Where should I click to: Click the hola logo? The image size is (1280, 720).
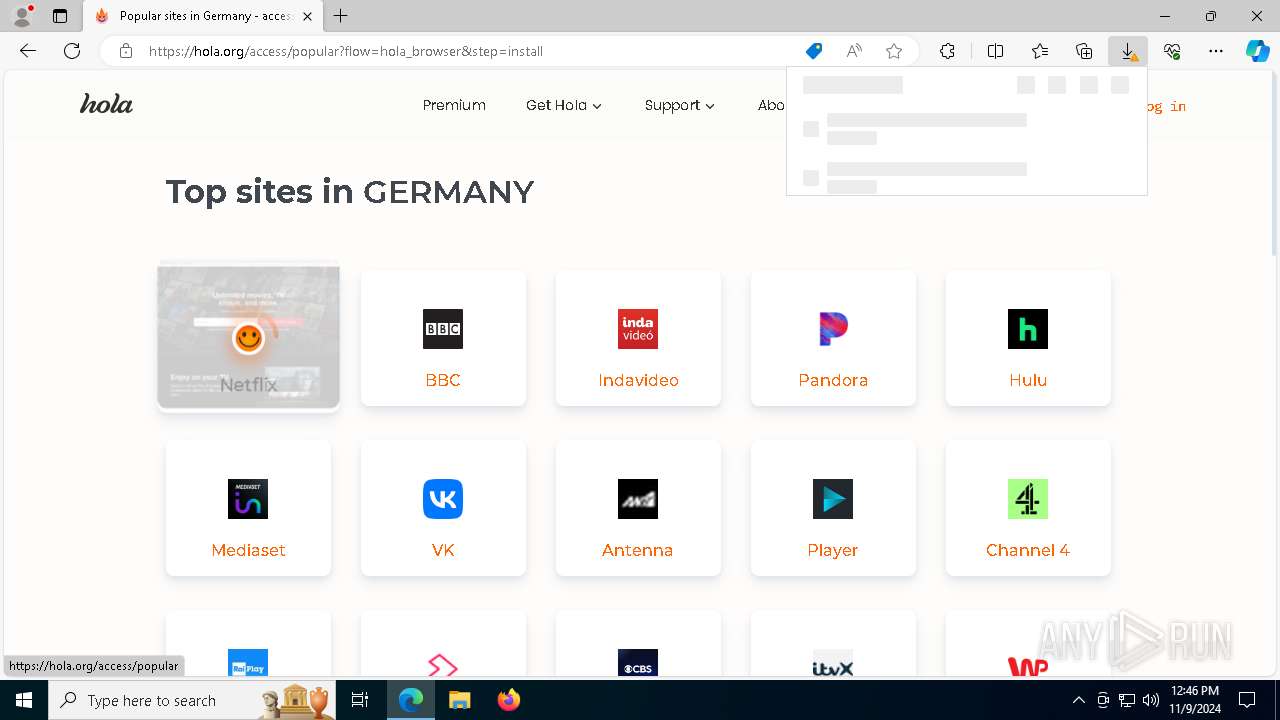click(x=106, y=104)
